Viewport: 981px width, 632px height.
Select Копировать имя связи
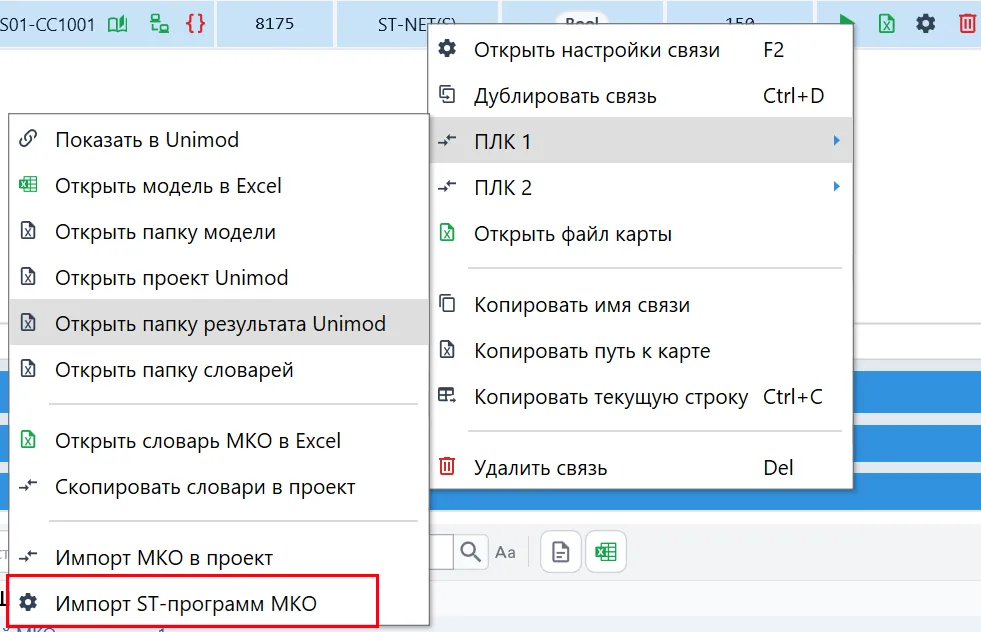point(641,305)
